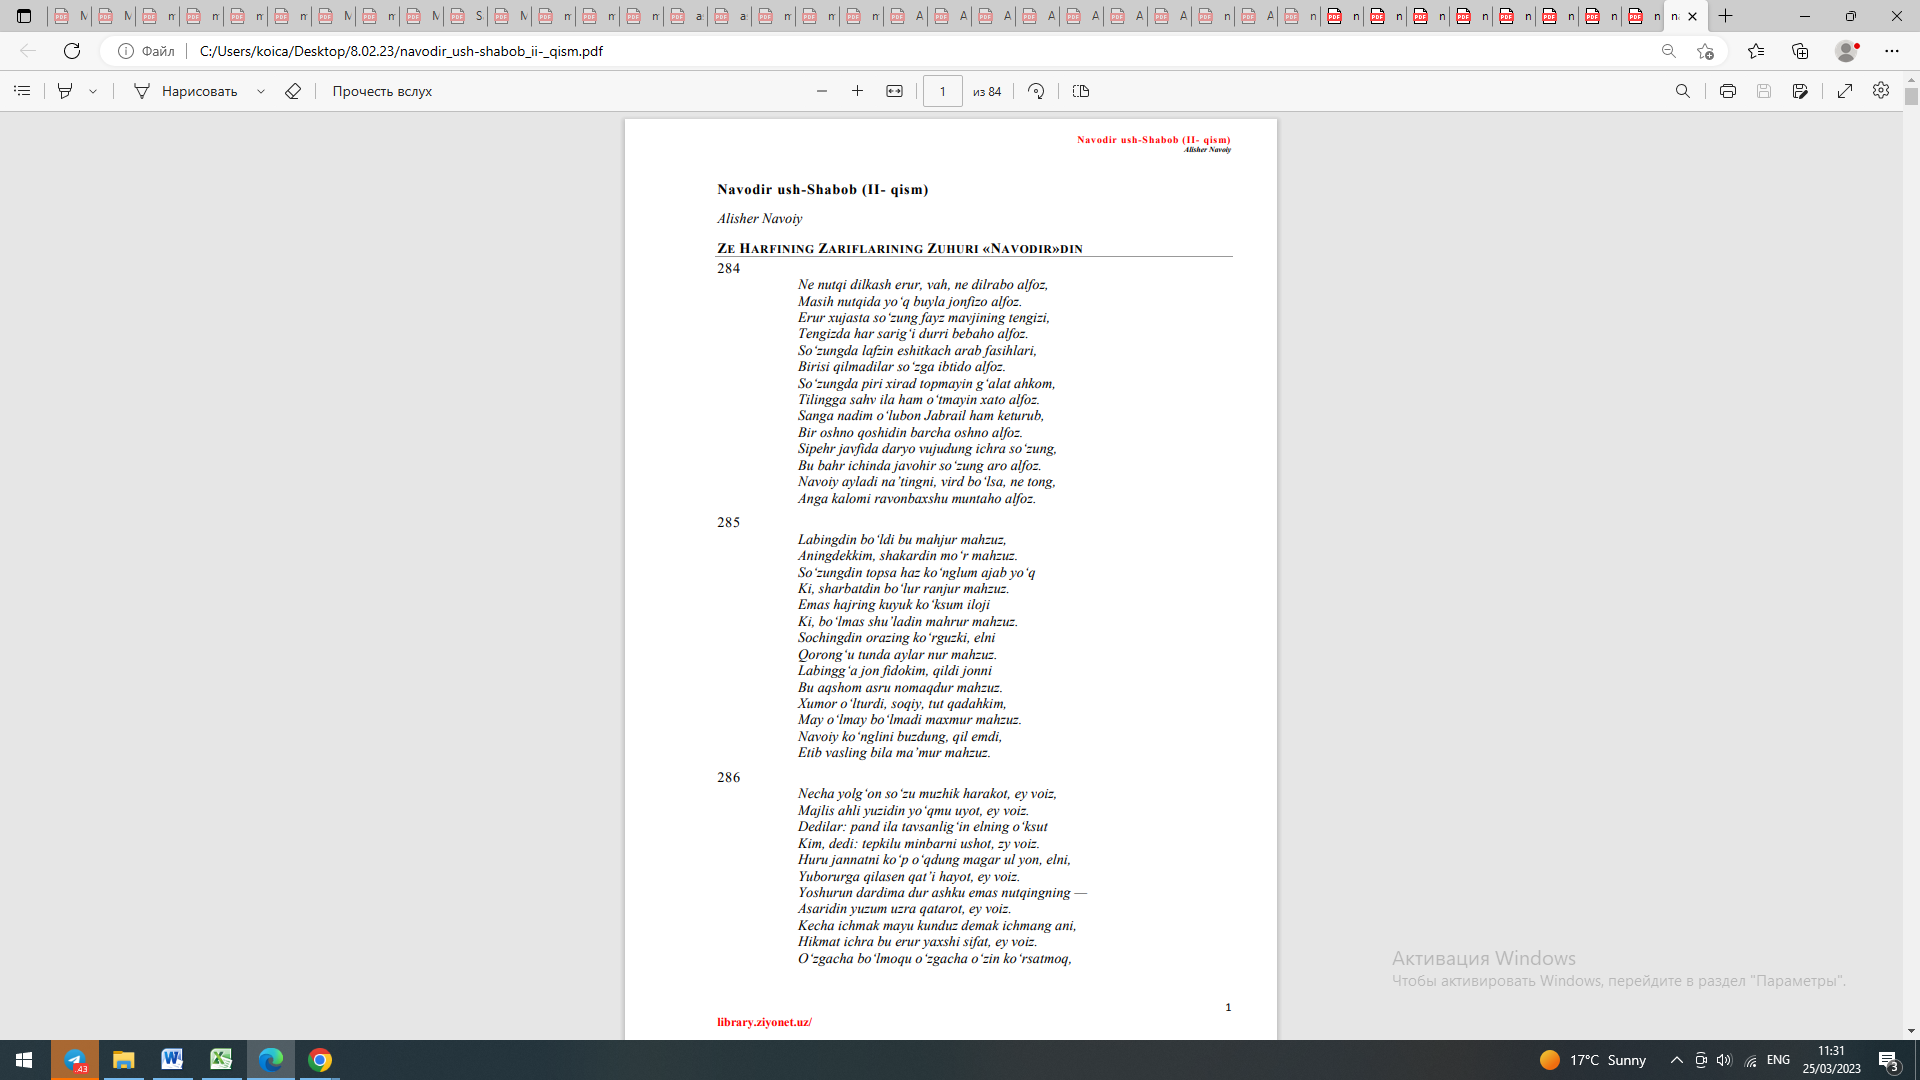
Task: Open search in PDF
Action: 1683,91
